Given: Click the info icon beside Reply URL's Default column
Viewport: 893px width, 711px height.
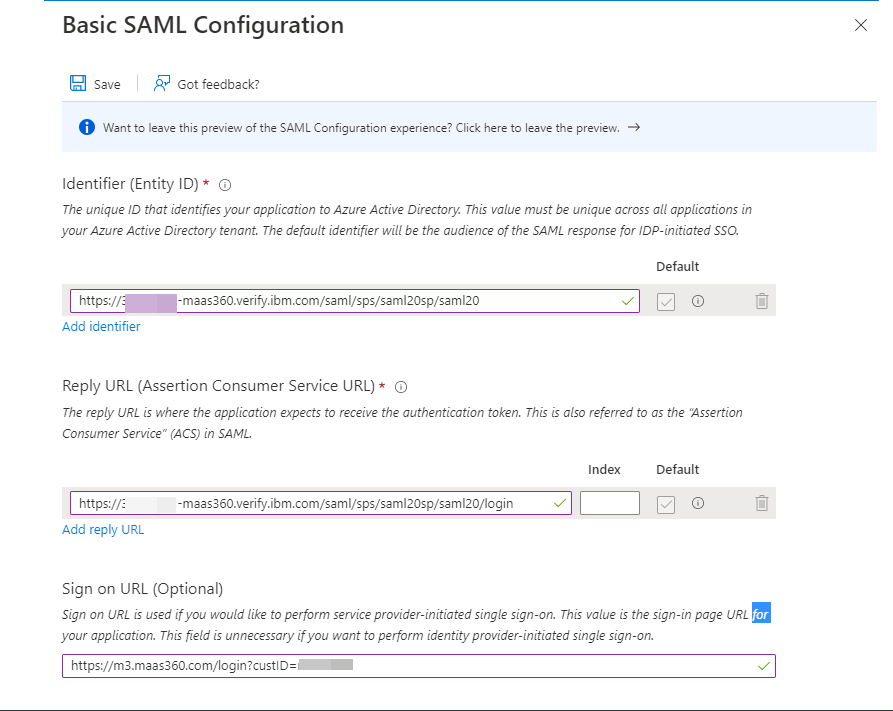Looking at the screenshot, I should tap(697, 503).
